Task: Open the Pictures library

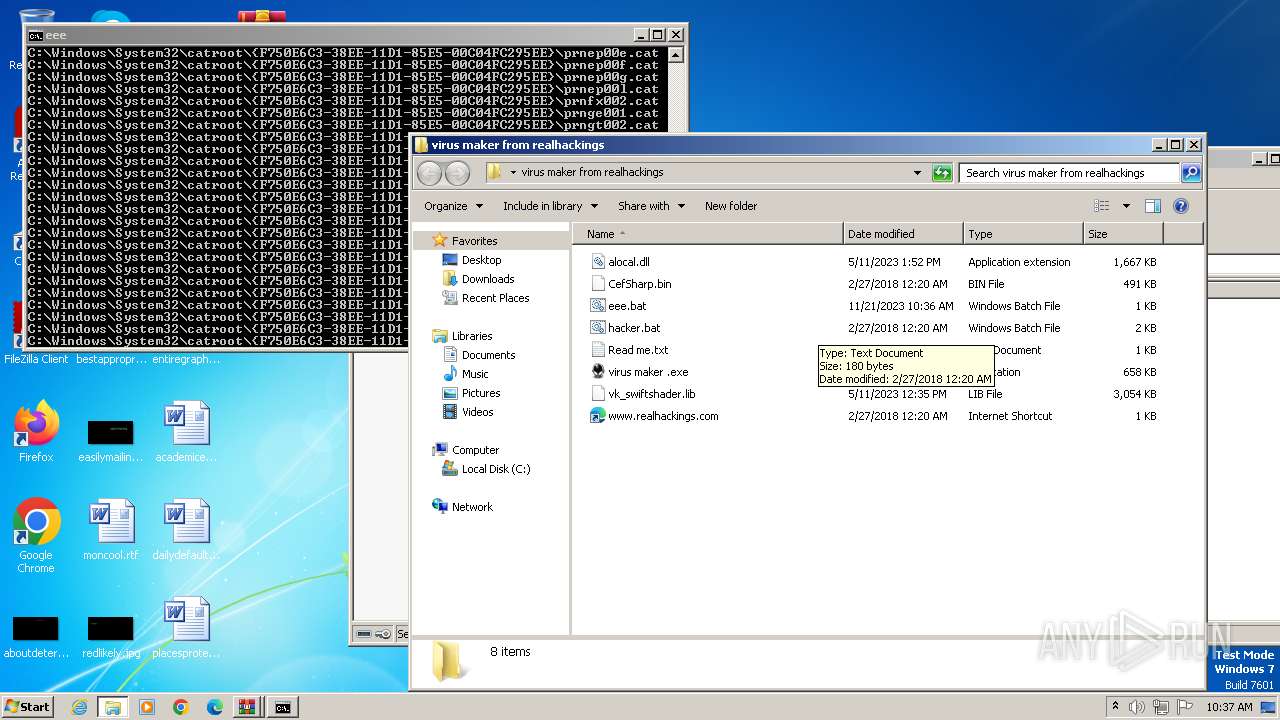Action: tap(481, 393)
